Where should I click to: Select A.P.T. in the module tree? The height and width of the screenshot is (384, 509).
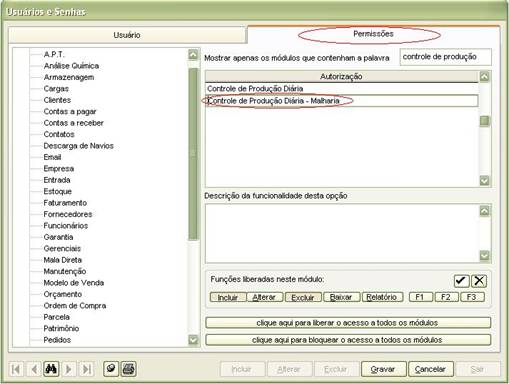pos(54,54)
